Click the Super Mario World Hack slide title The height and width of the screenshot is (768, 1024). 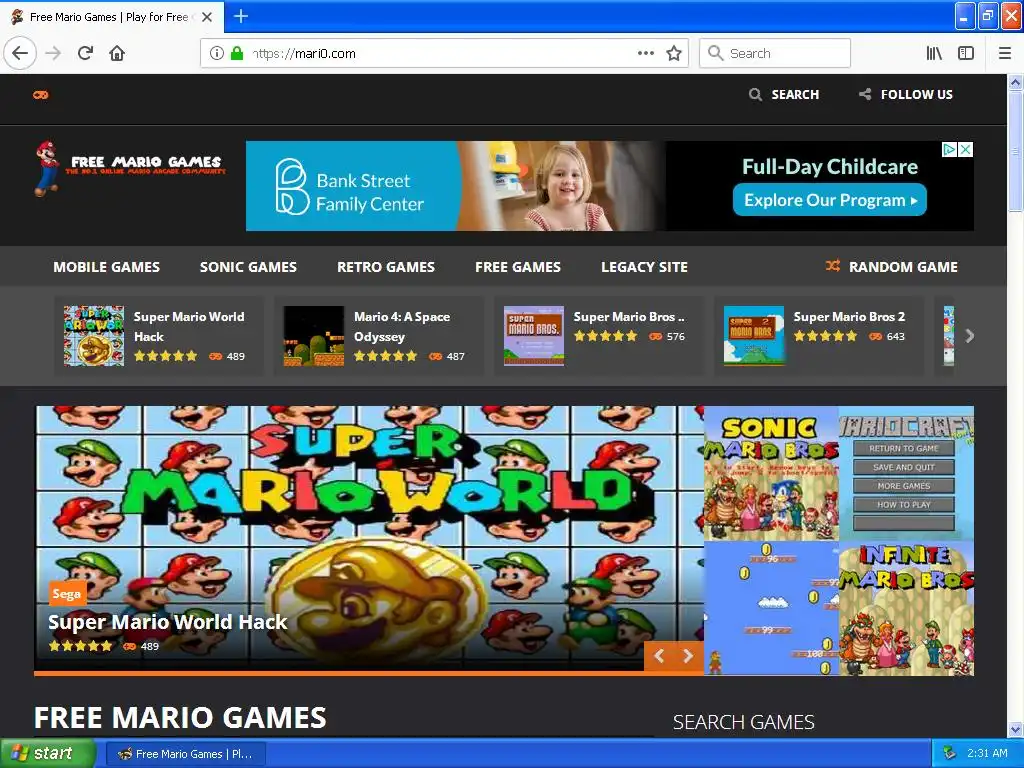tap(168, 622)
